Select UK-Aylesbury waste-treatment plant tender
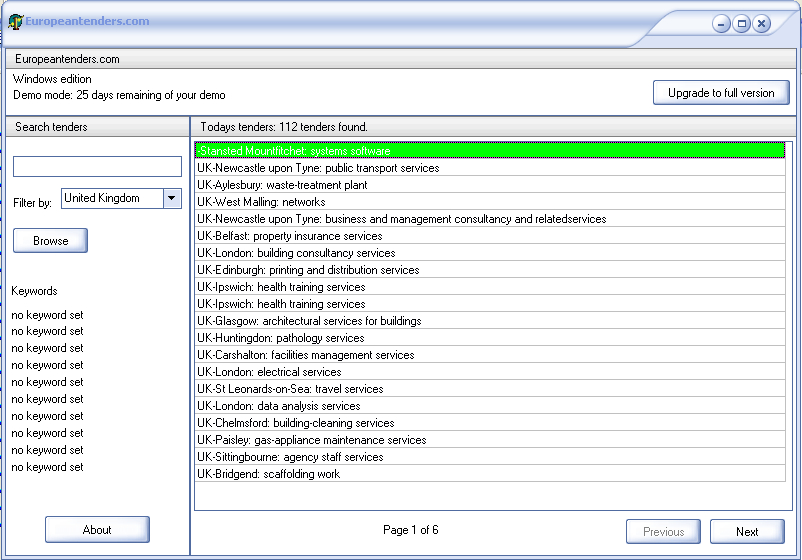The height and width of the screenshot is (560, 802). point(490,185)
